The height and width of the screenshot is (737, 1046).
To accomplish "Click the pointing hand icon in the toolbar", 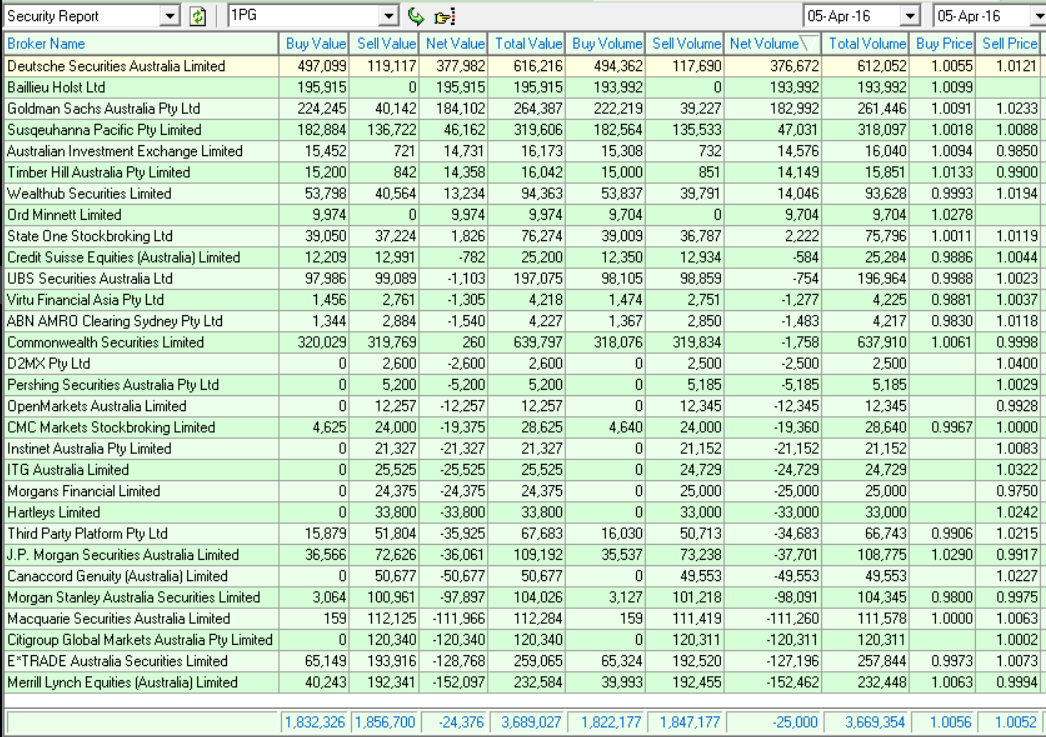I will pos(444,17).
